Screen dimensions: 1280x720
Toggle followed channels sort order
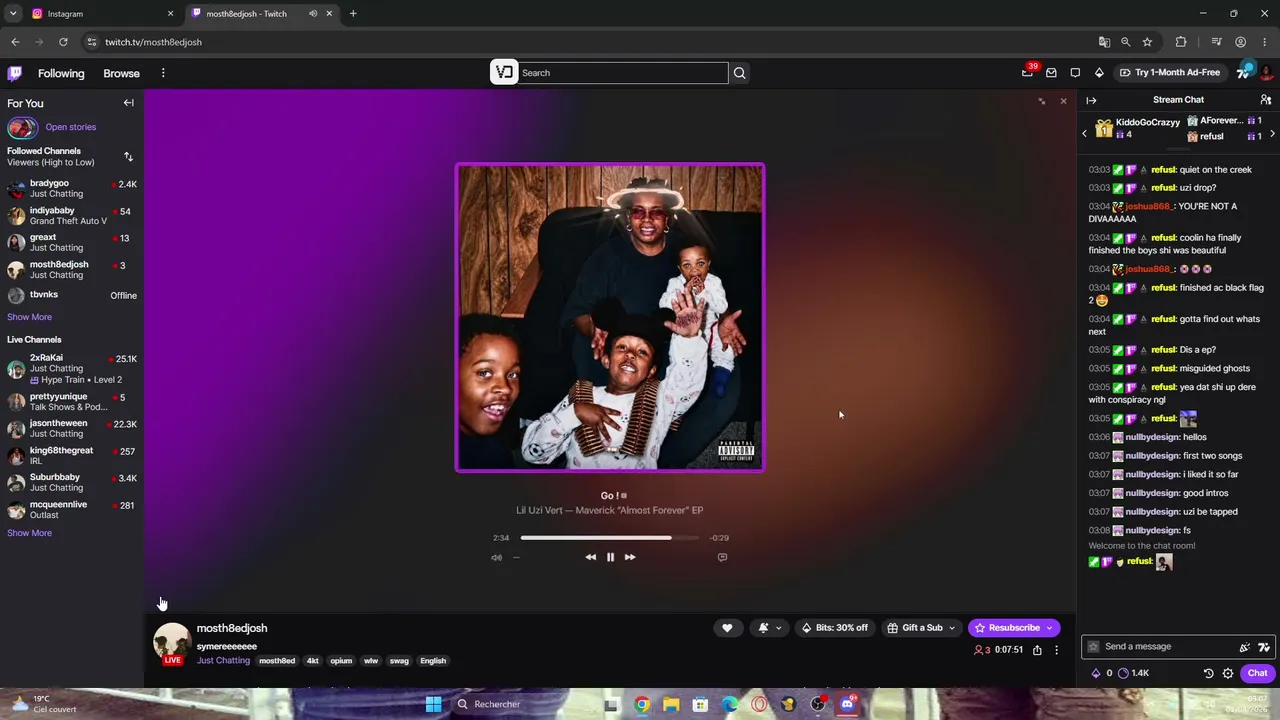click(x=128, y=157)
